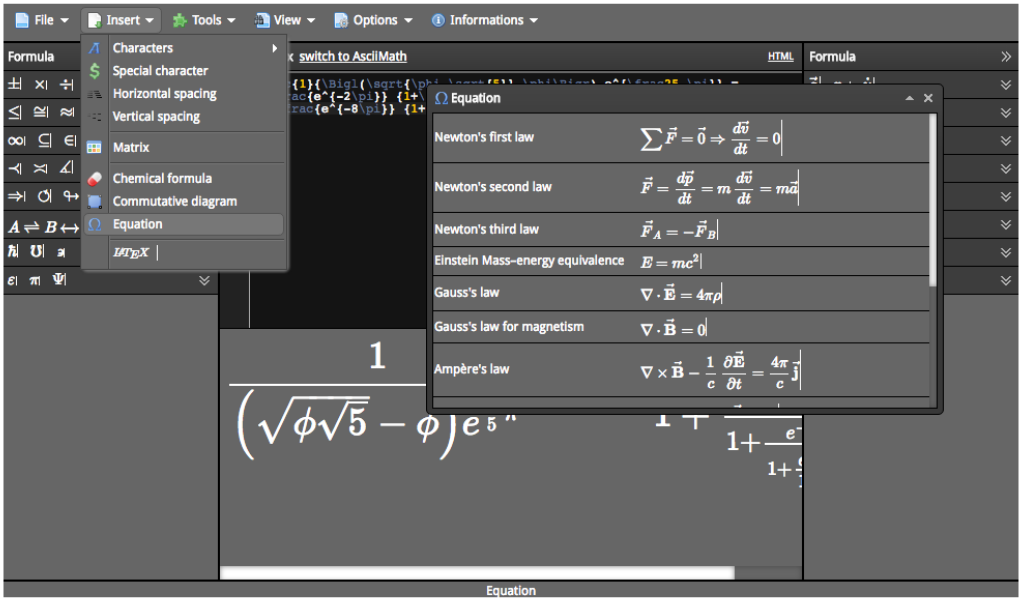Open the Options menu
The height and width of the screenshot is (600, 1024).
tap(373, 19)
